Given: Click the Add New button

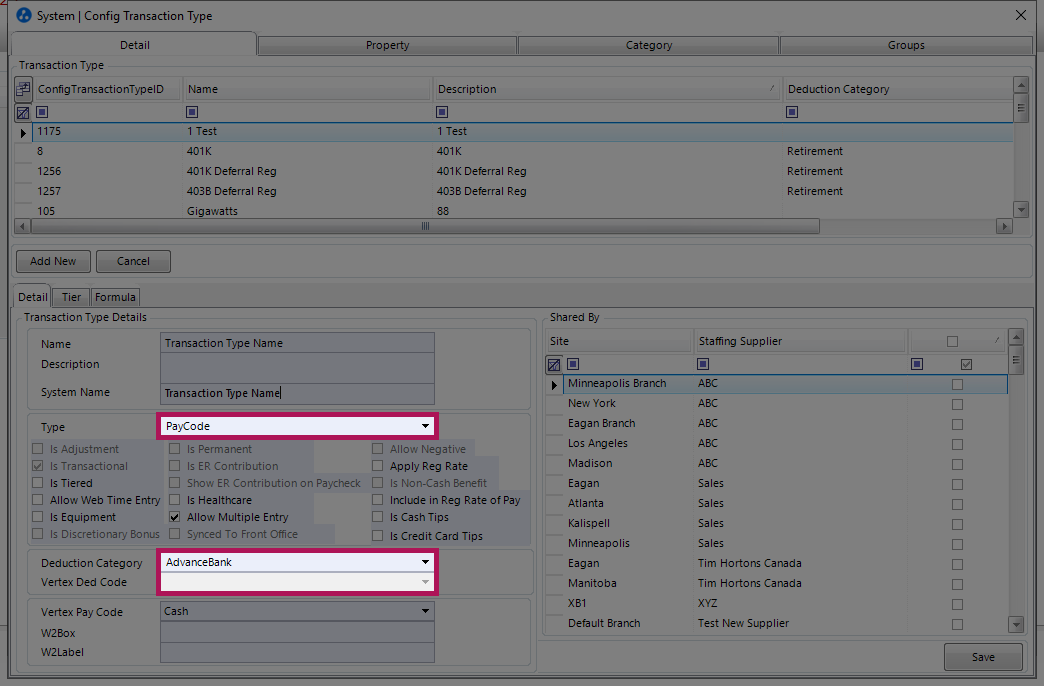Looking at the screenshot, I should coord(53,261).
